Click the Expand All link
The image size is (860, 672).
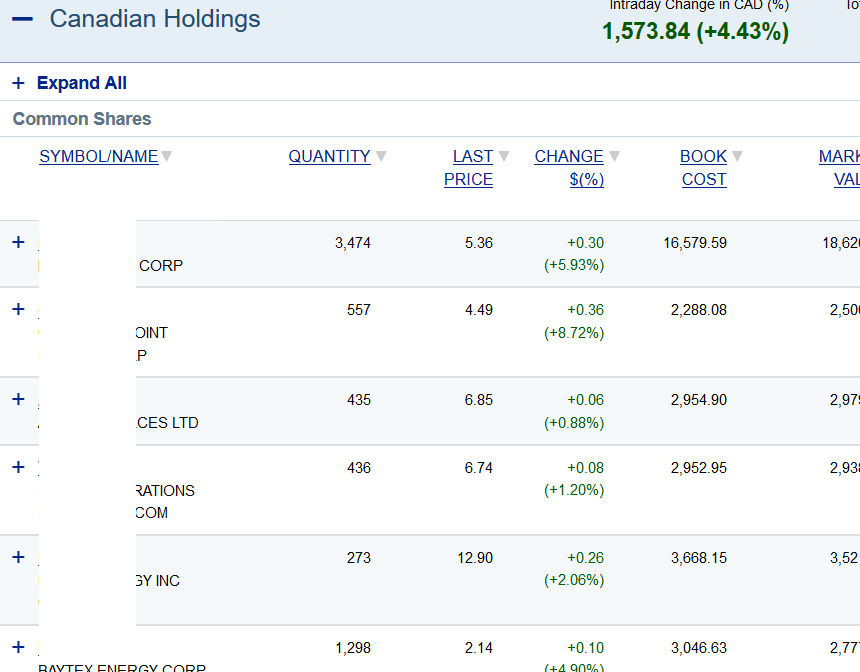pos(81,83)
